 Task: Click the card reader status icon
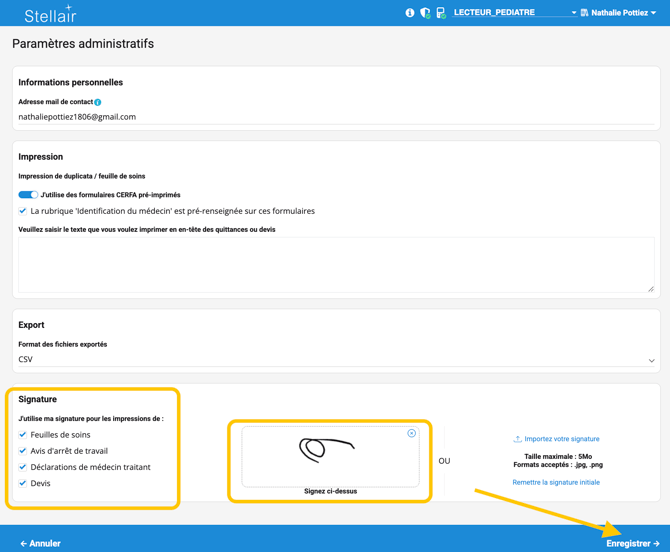(x=441, y=13)
